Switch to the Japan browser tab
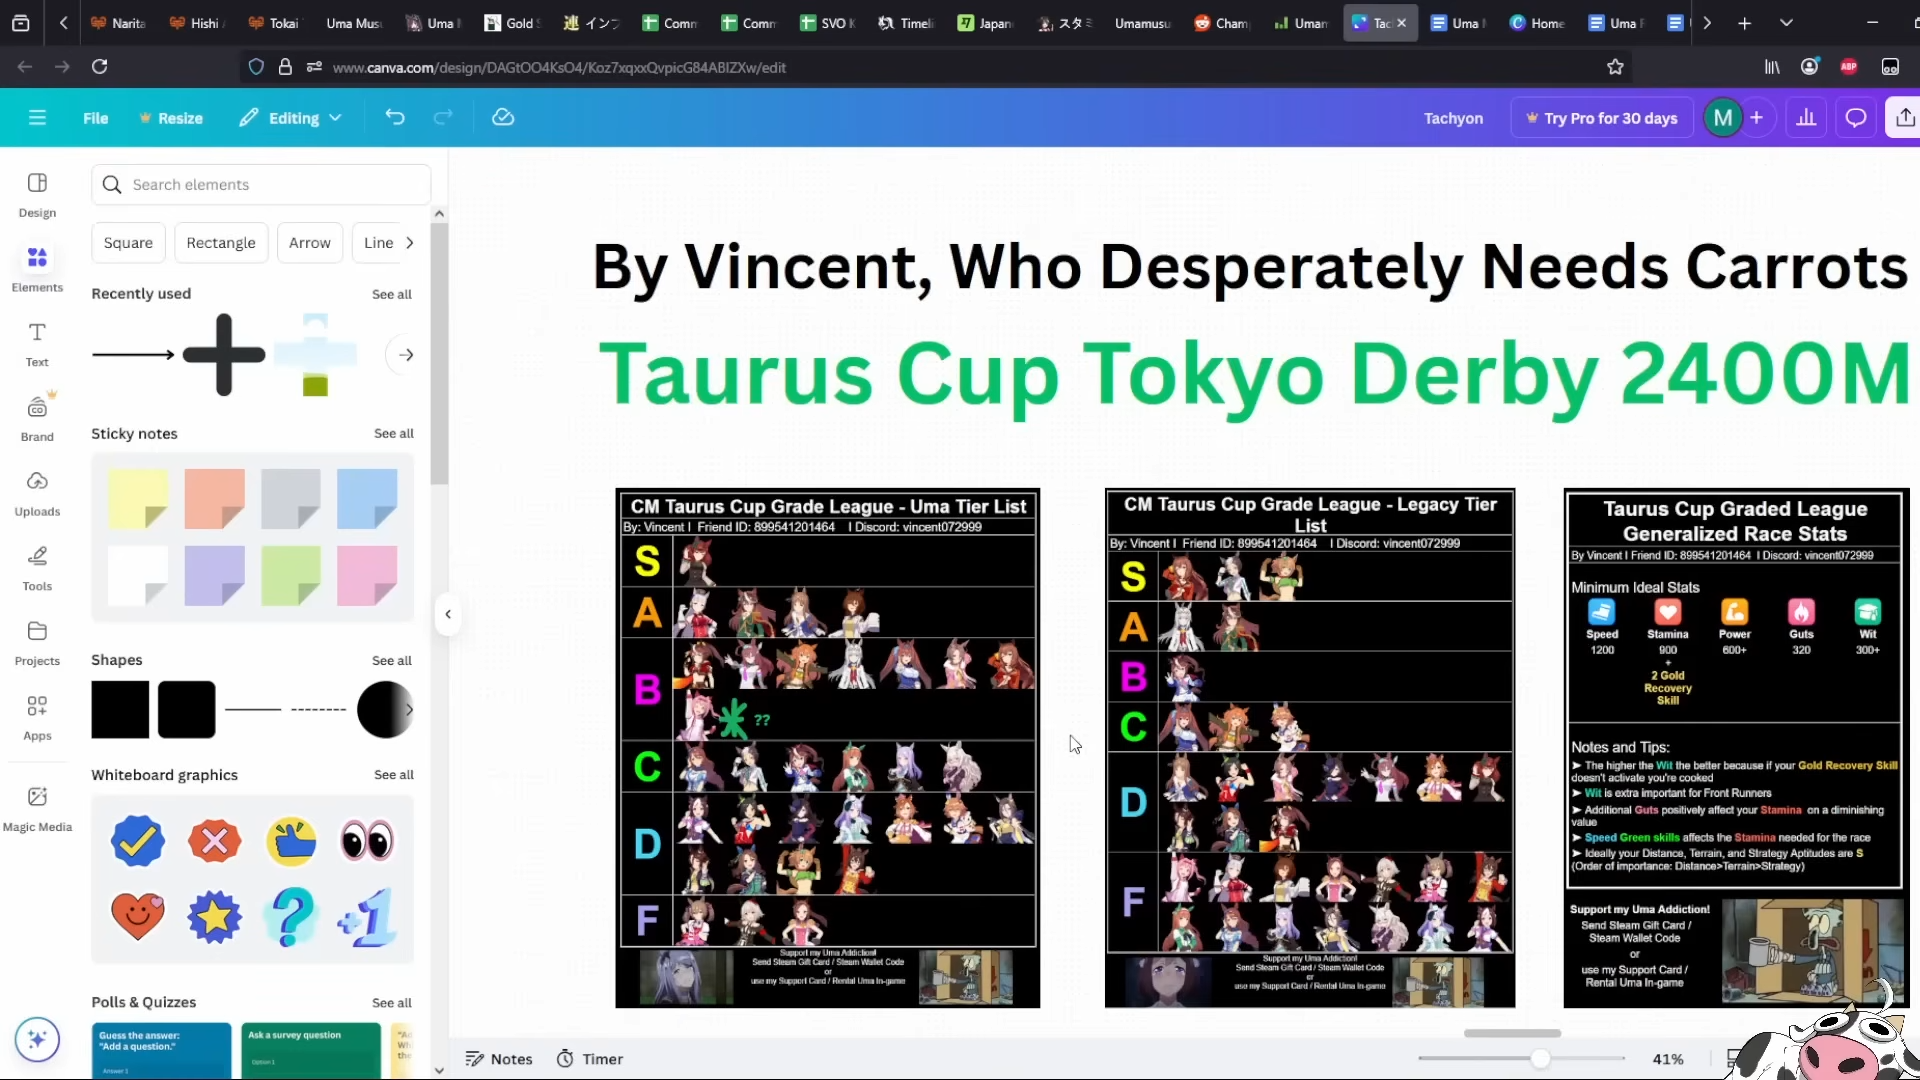The width and height of the screenshot is (1920, 1080). [x=984, y=23]
